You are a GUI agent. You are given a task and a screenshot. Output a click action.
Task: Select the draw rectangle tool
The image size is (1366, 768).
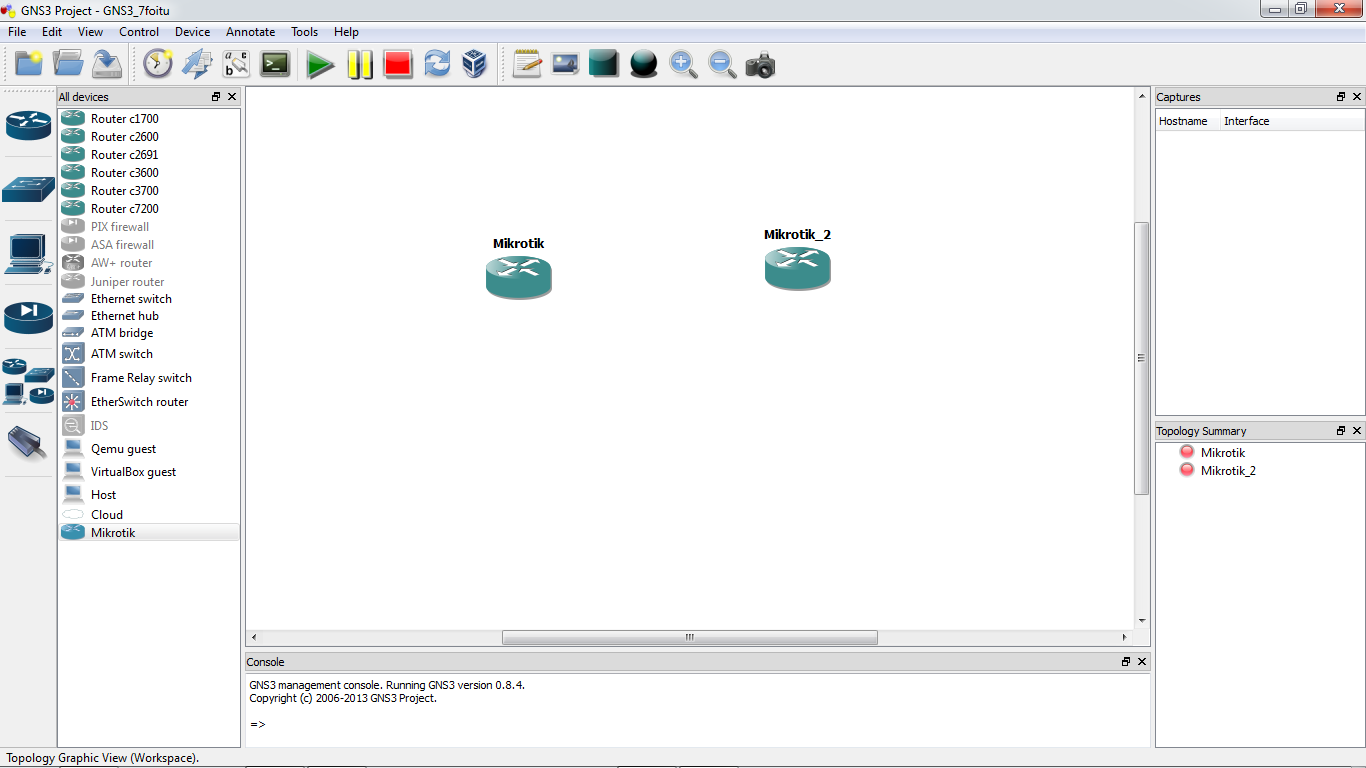click(604, 64)
